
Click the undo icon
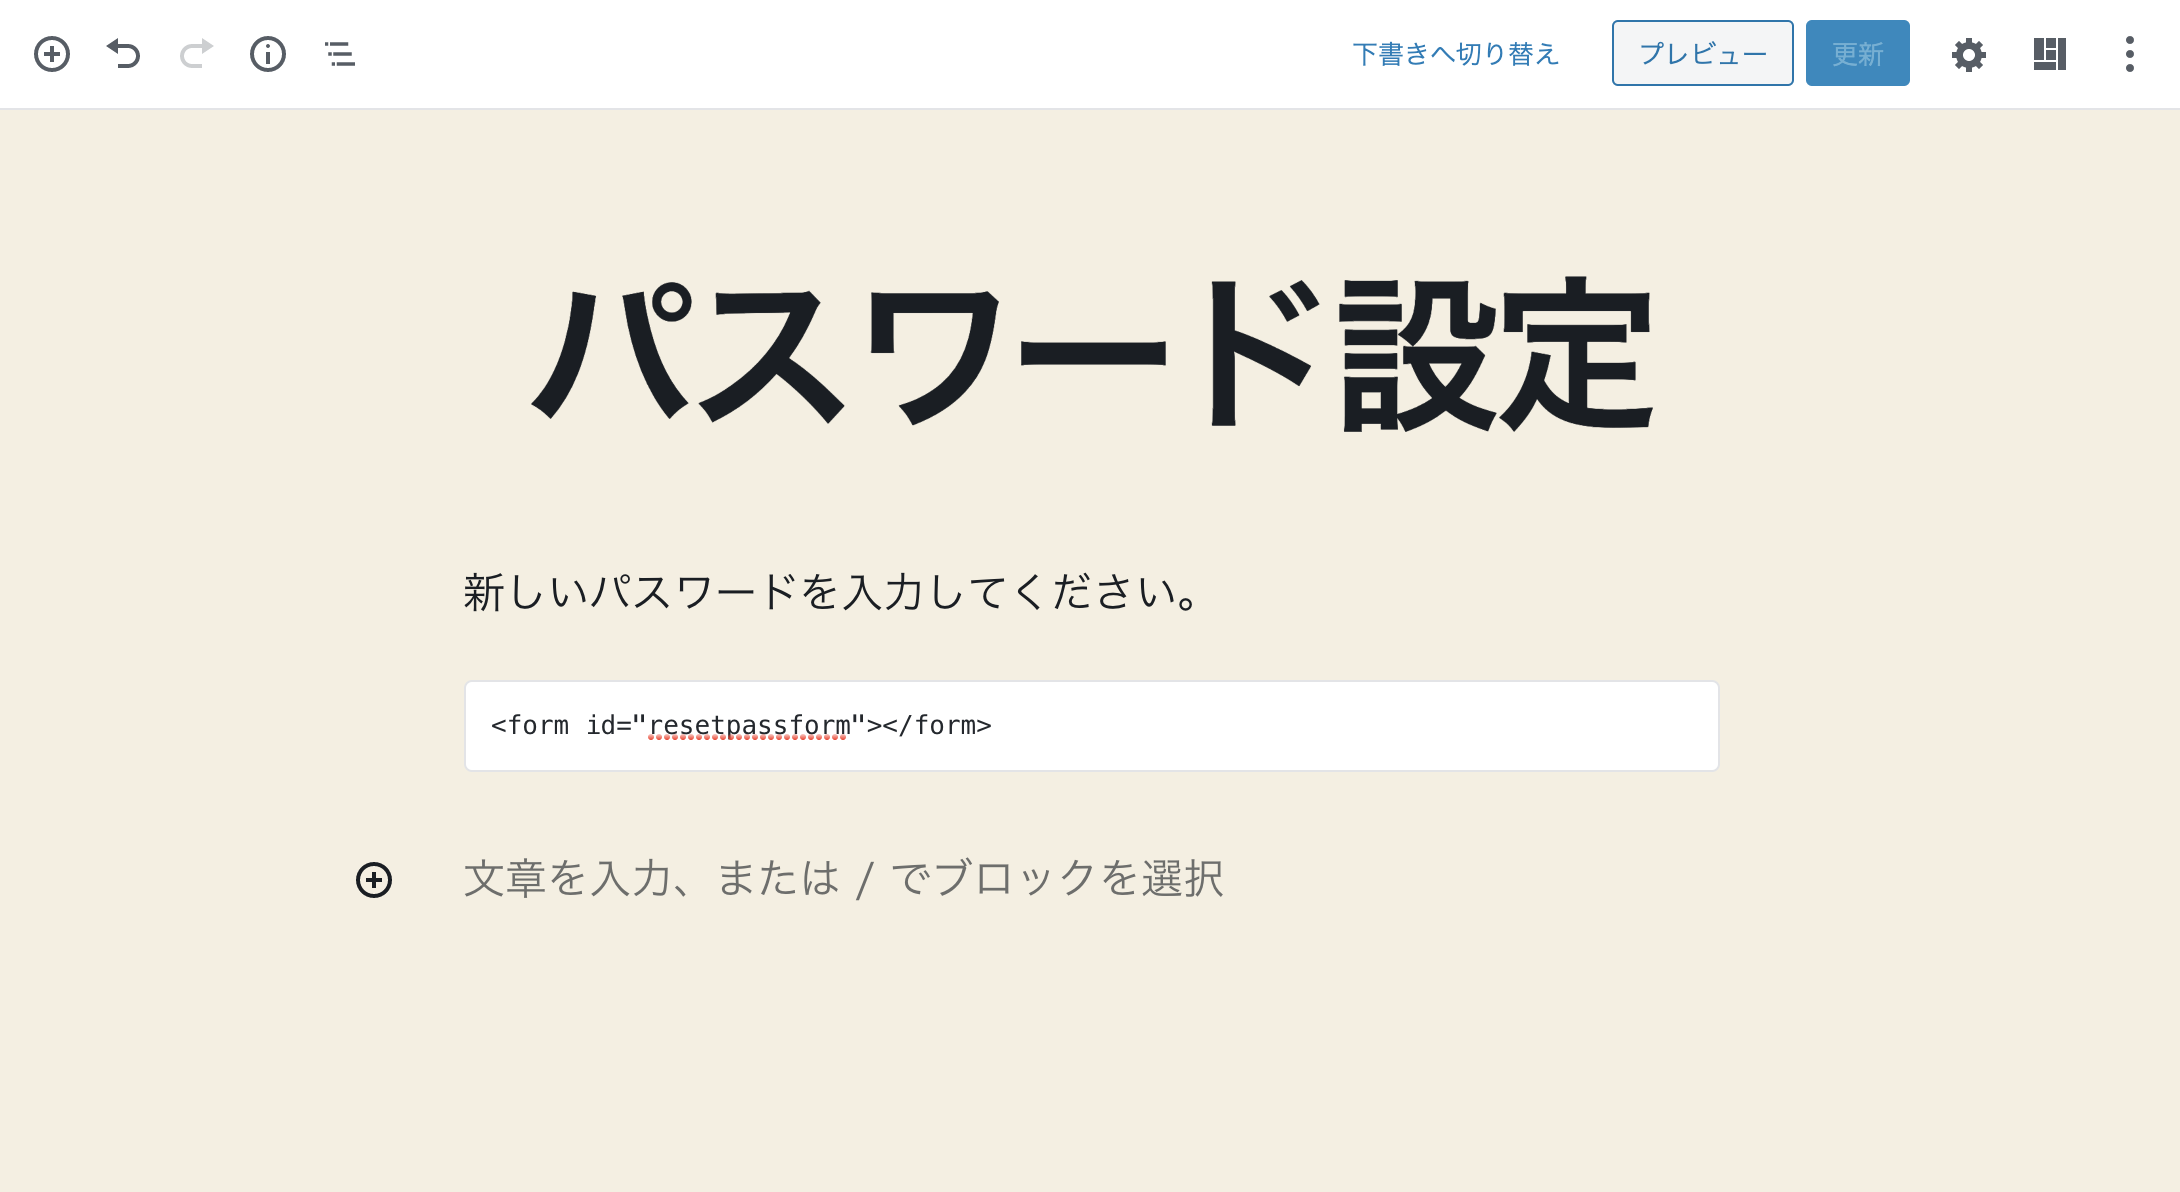(123, 53)
